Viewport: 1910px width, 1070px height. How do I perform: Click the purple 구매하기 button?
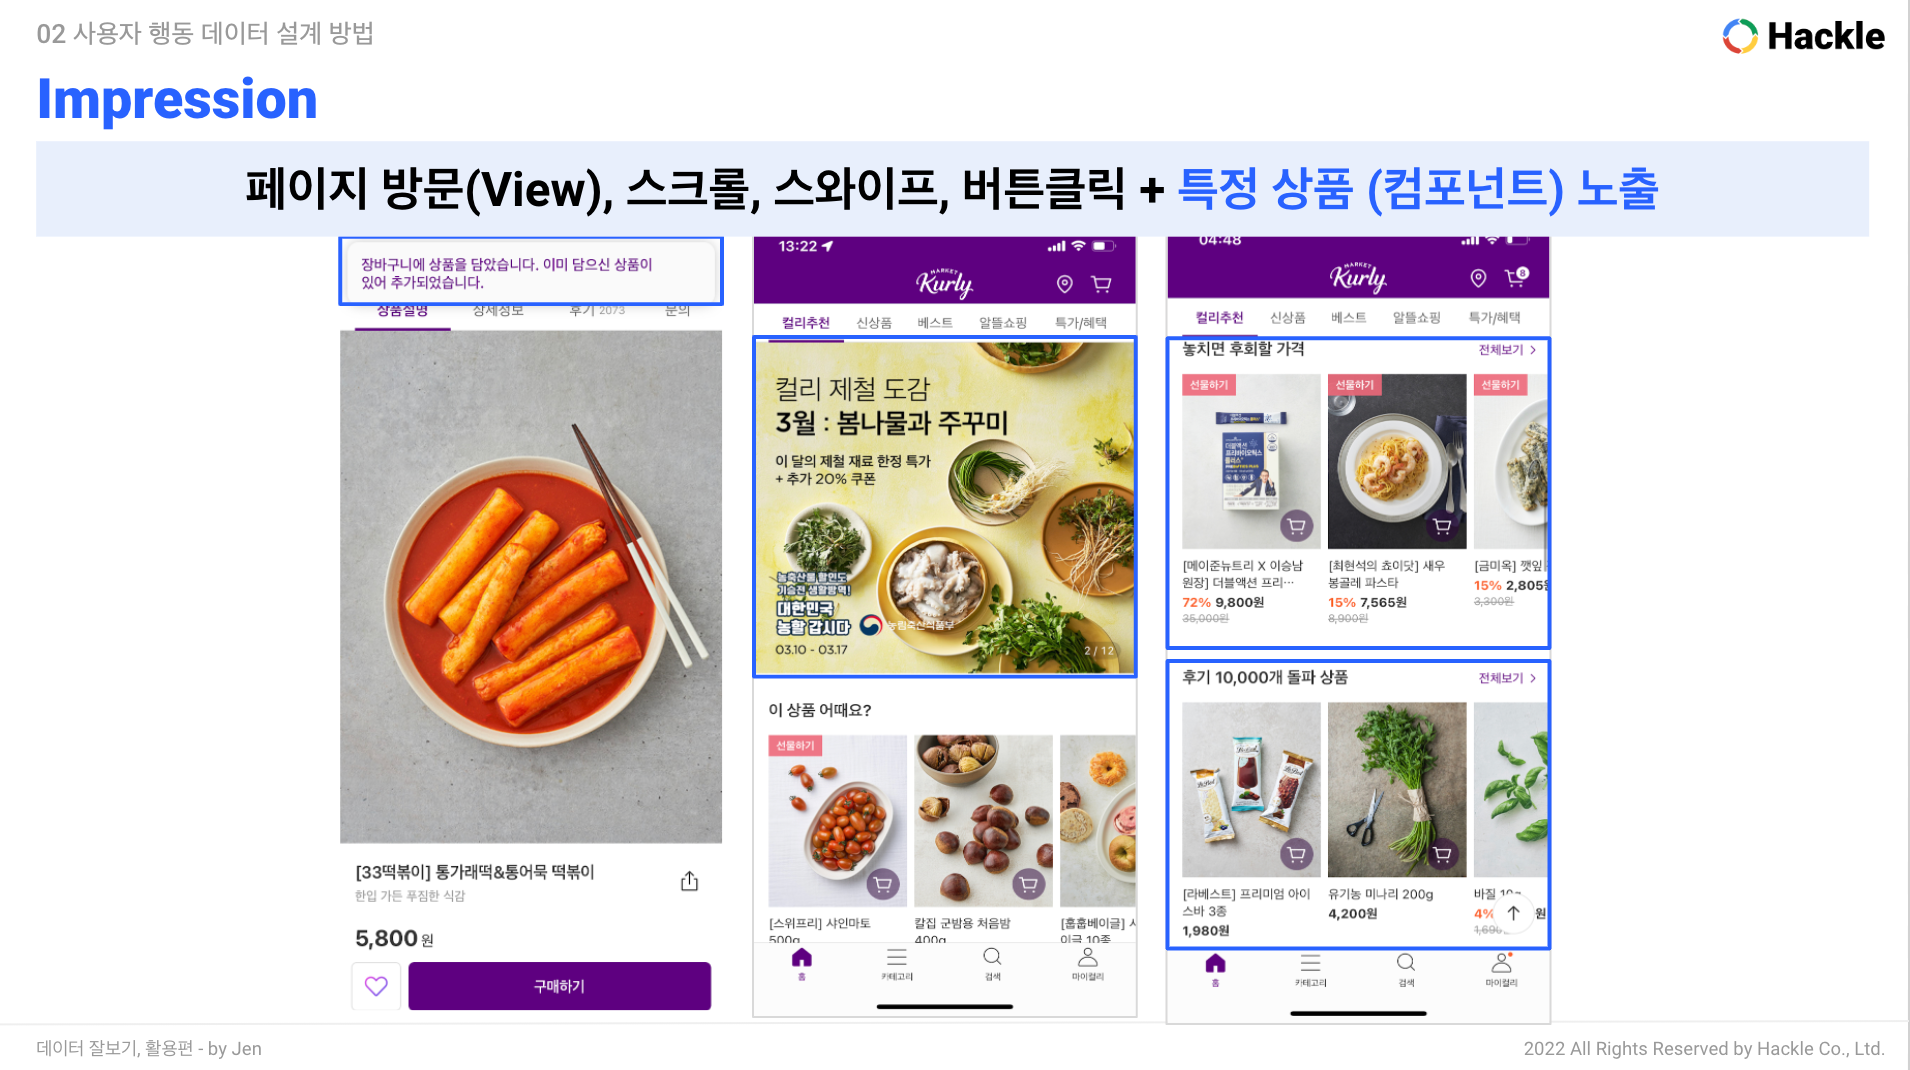pyautogui.click(x=559, y=986)
